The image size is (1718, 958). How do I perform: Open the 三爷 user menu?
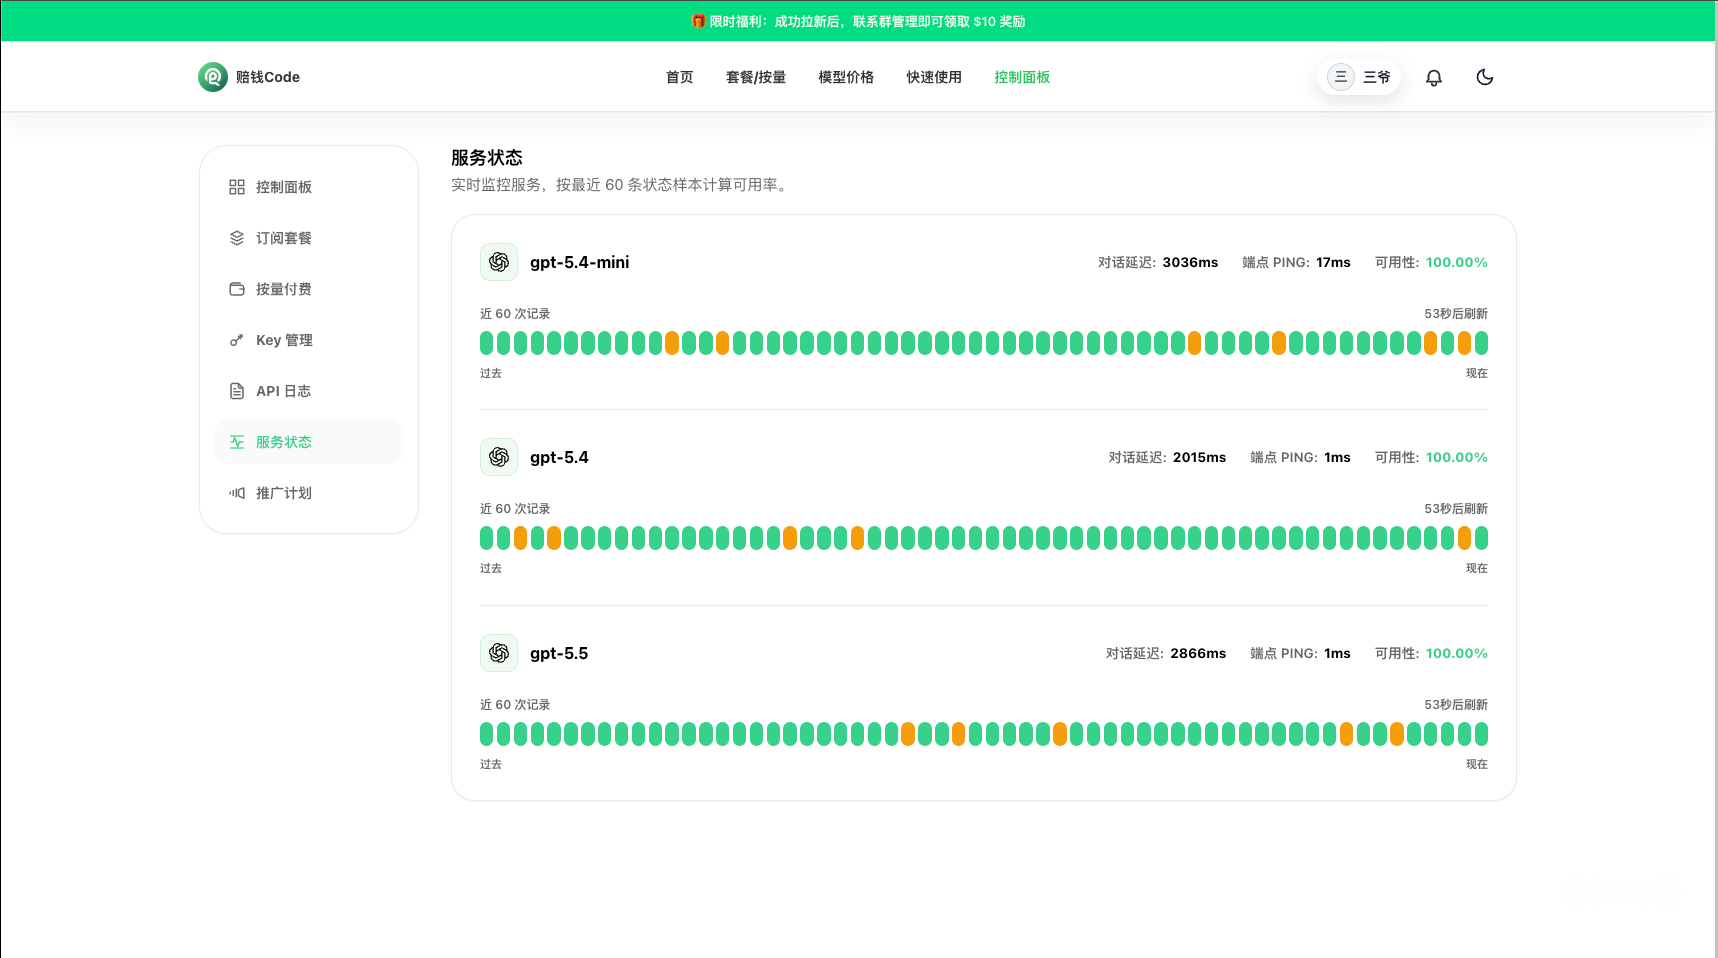(1359, 77)
